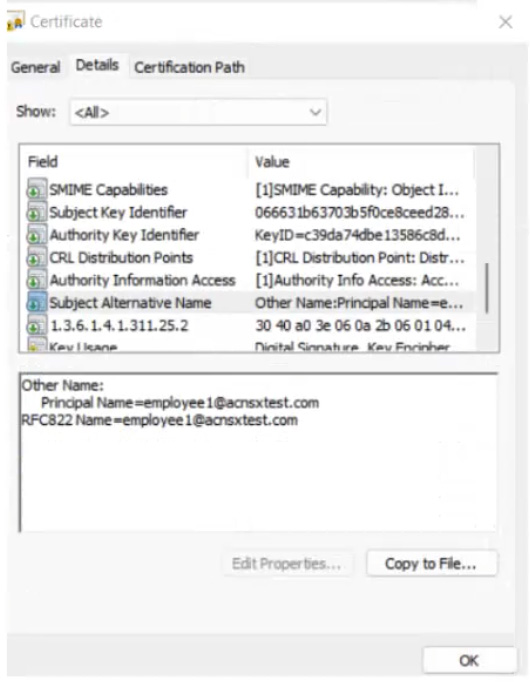
Task: Click the Copy to File button
Action: pyautogui.click(x=431, y=564)
